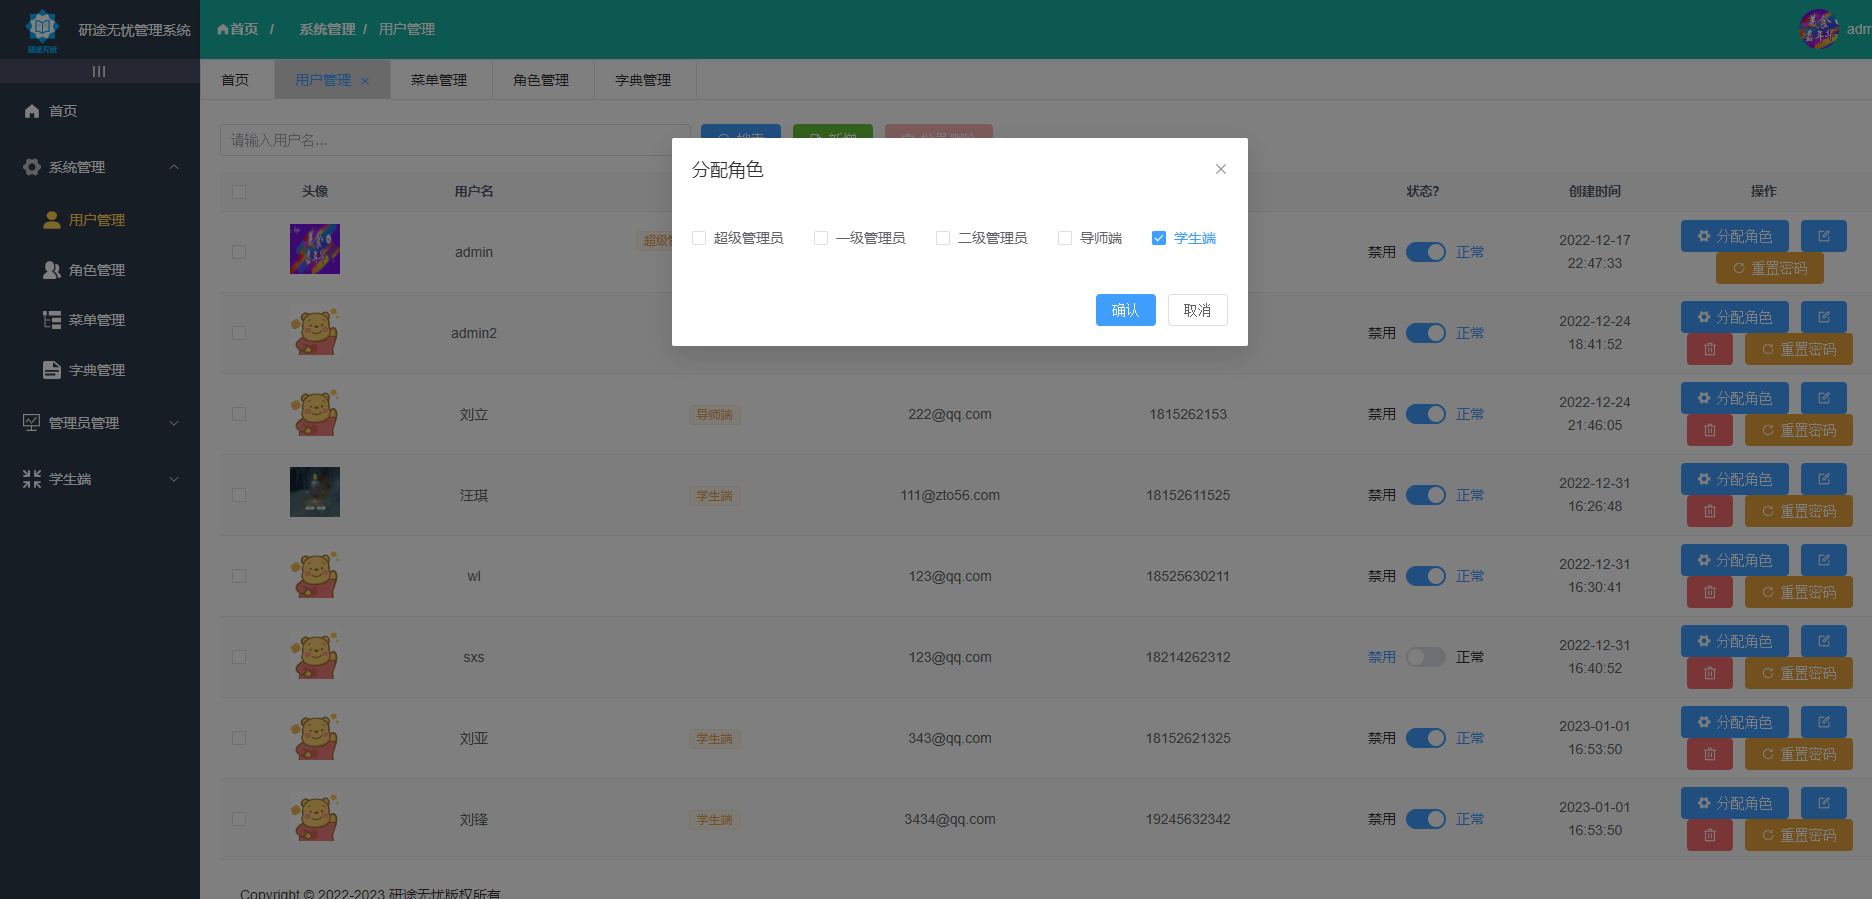Close the 用户管理 tab with its X
1872x899 pixels.
click(365, 81)
